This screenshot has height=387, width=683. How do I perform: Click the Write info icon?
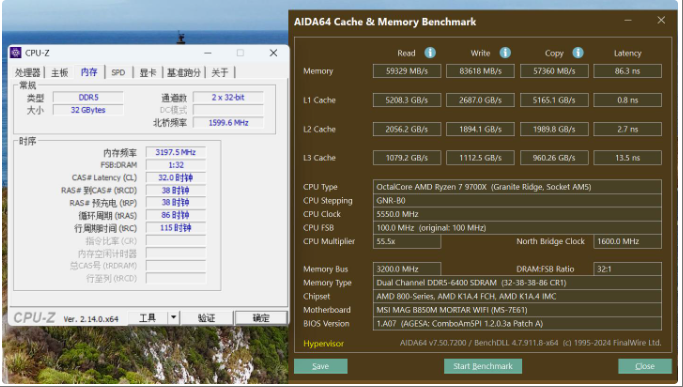pos(505,53)
